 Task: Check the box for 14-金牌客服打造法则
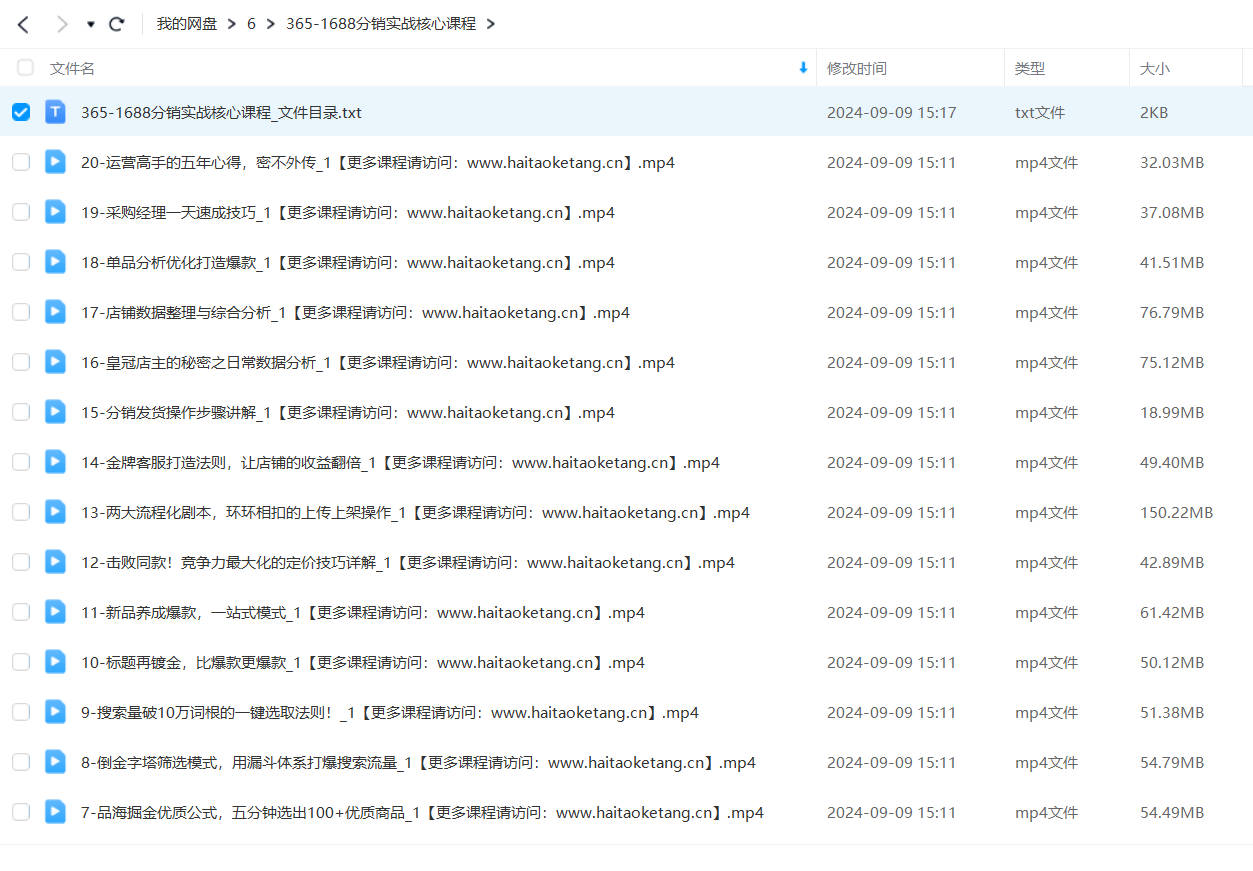click(21, 462)
